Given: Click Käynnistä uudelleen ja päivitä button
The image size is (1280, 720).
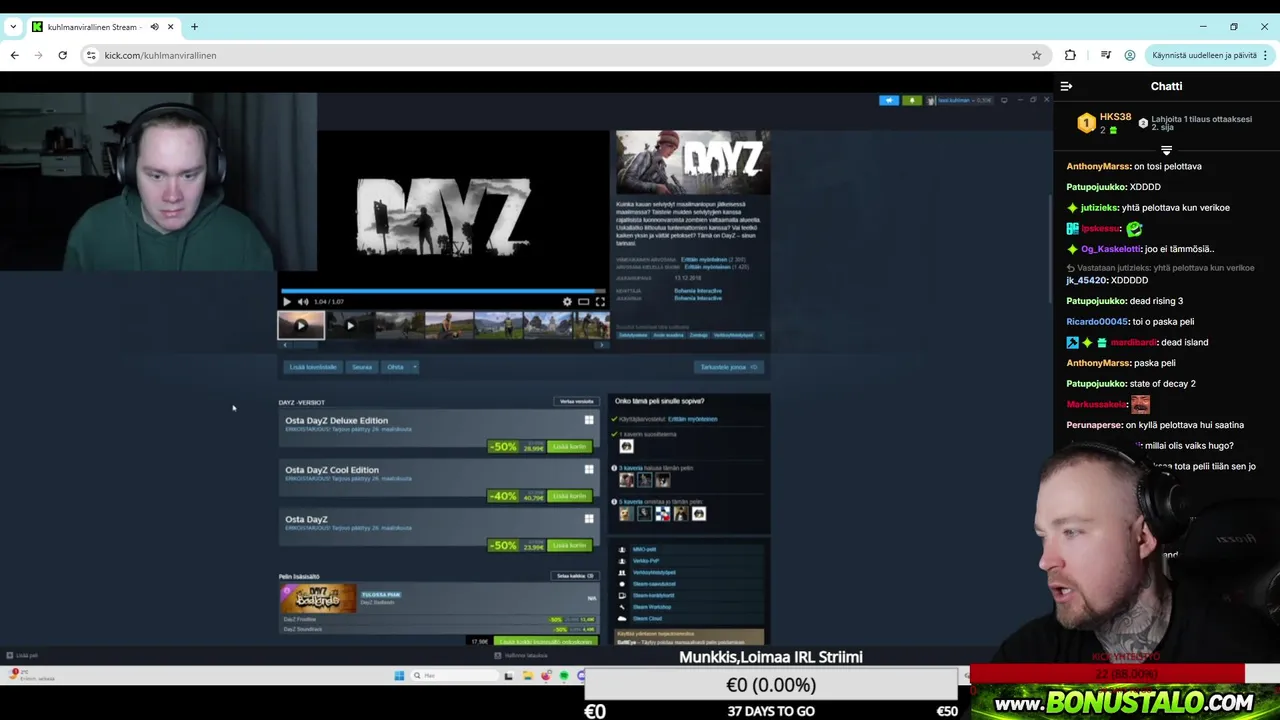Looking at the screenshot, I should pos(1210,55).
